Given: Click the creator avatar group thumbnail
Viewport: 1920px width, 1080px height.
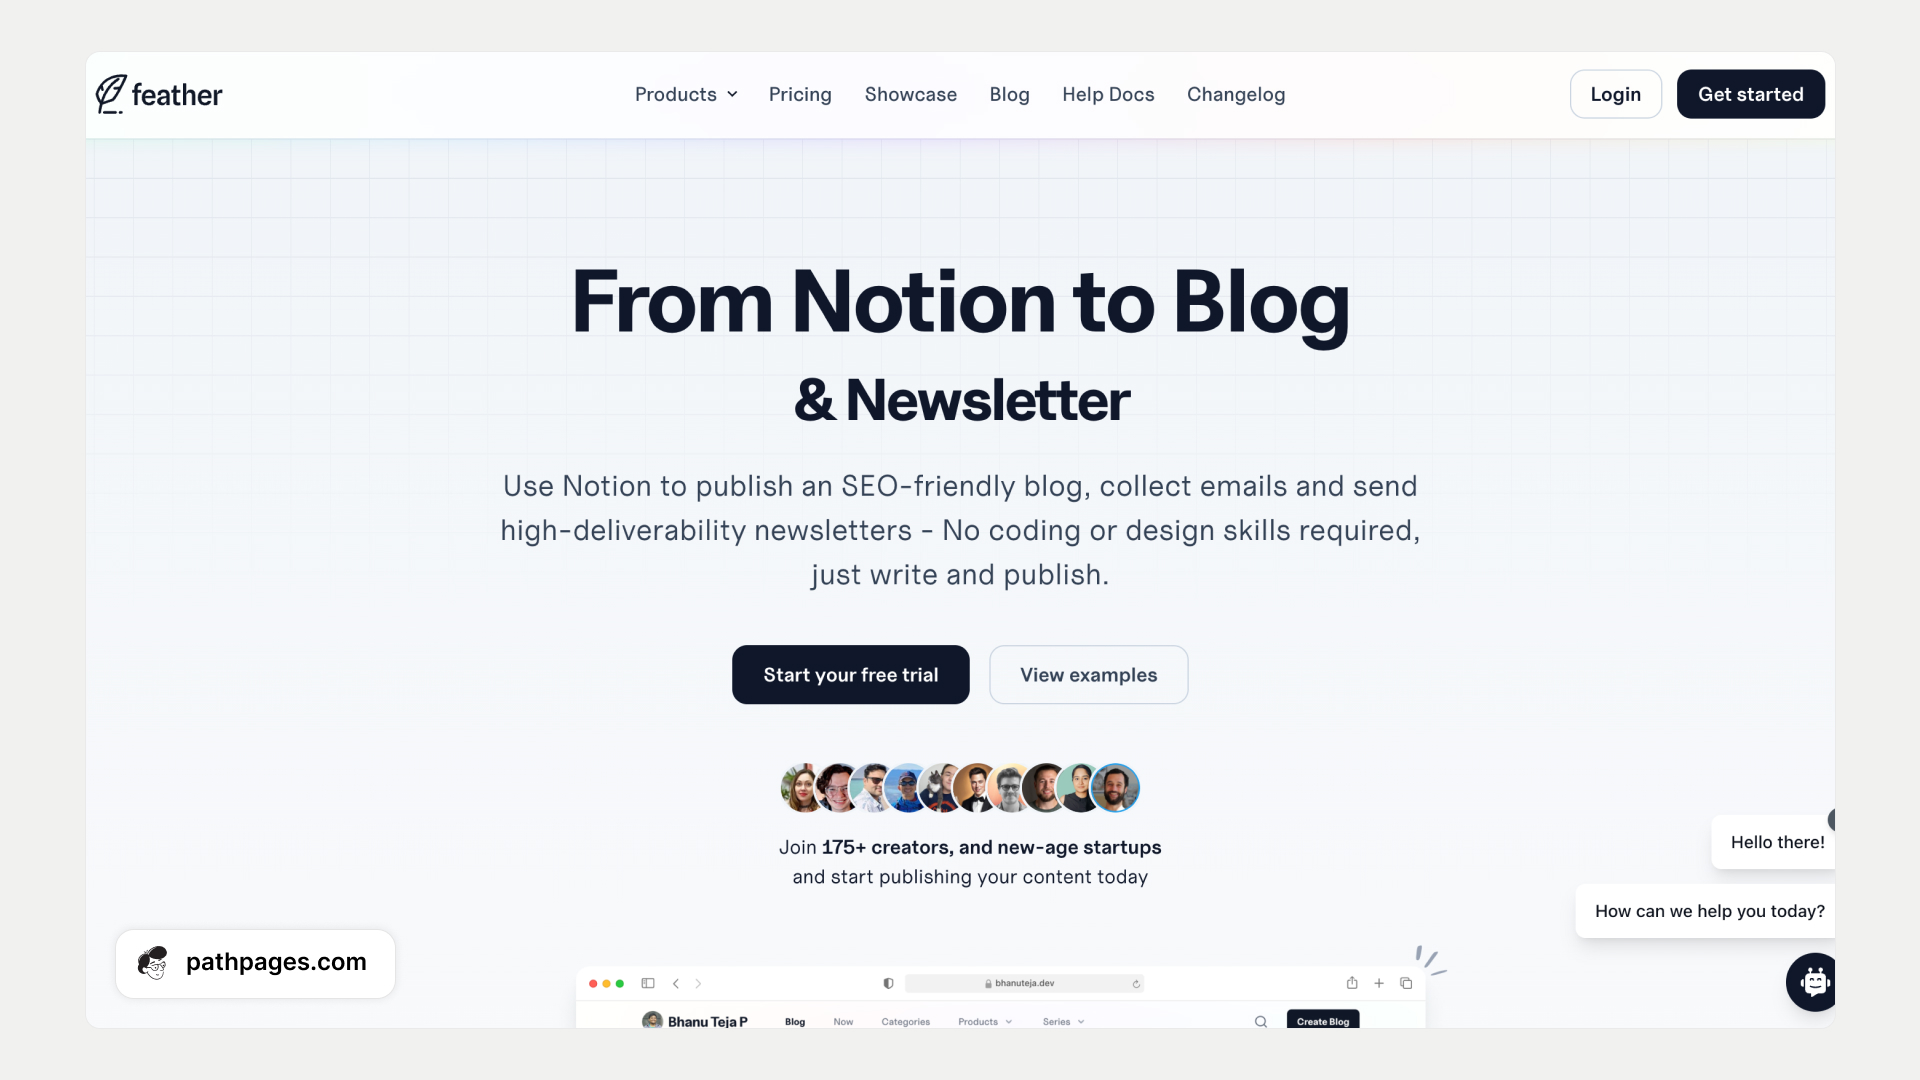Looking at the screenshot, I should (x=960, y=787).
